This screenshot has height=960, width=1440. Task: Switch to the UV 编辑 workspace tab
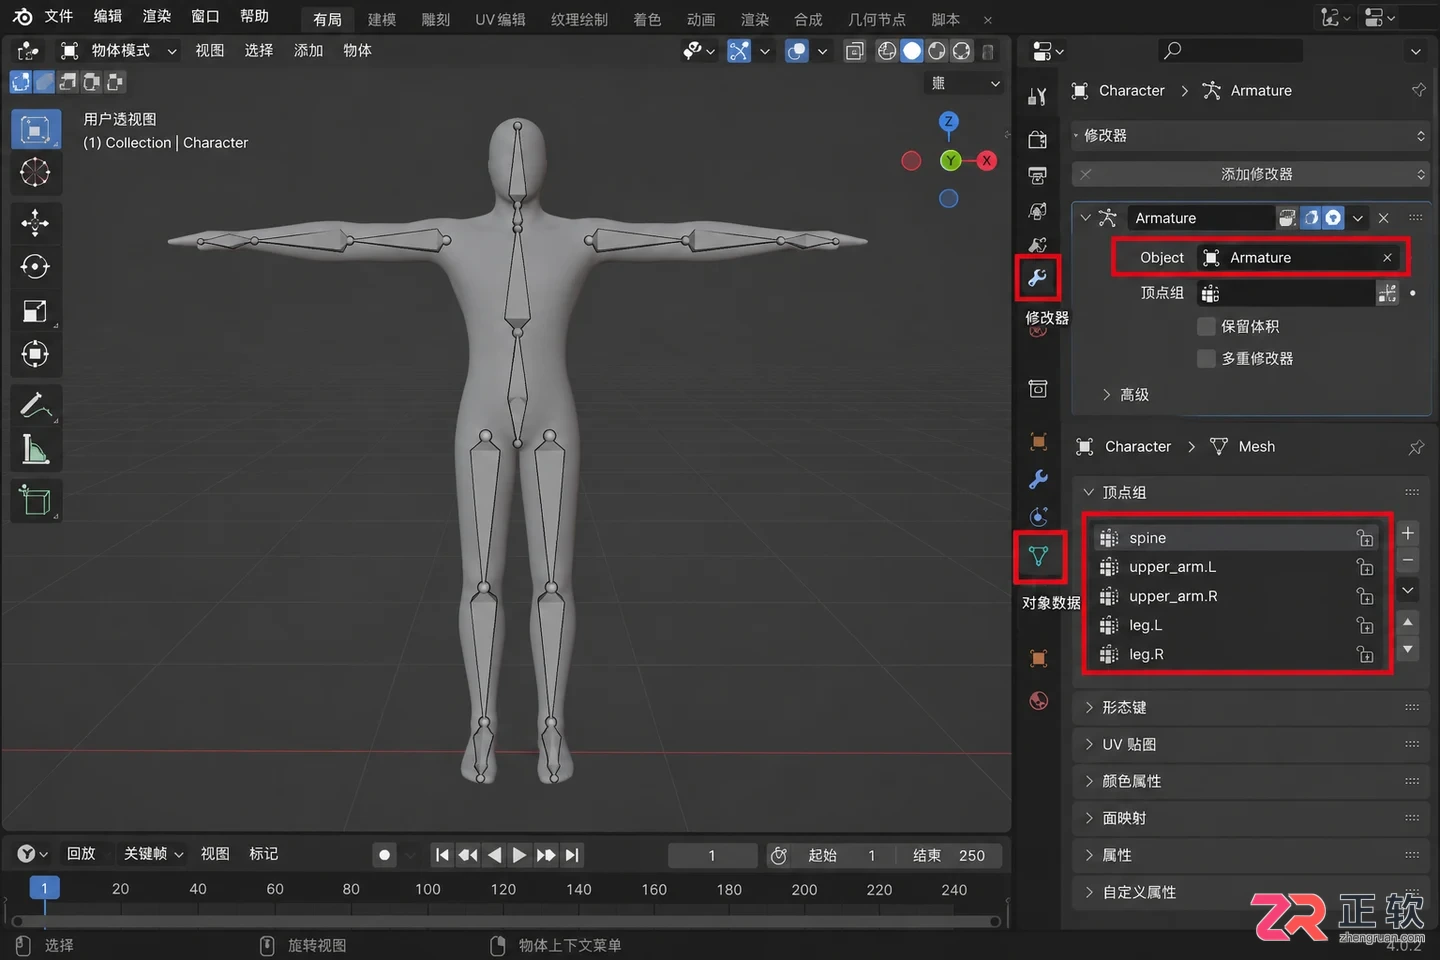pos(500,20)
